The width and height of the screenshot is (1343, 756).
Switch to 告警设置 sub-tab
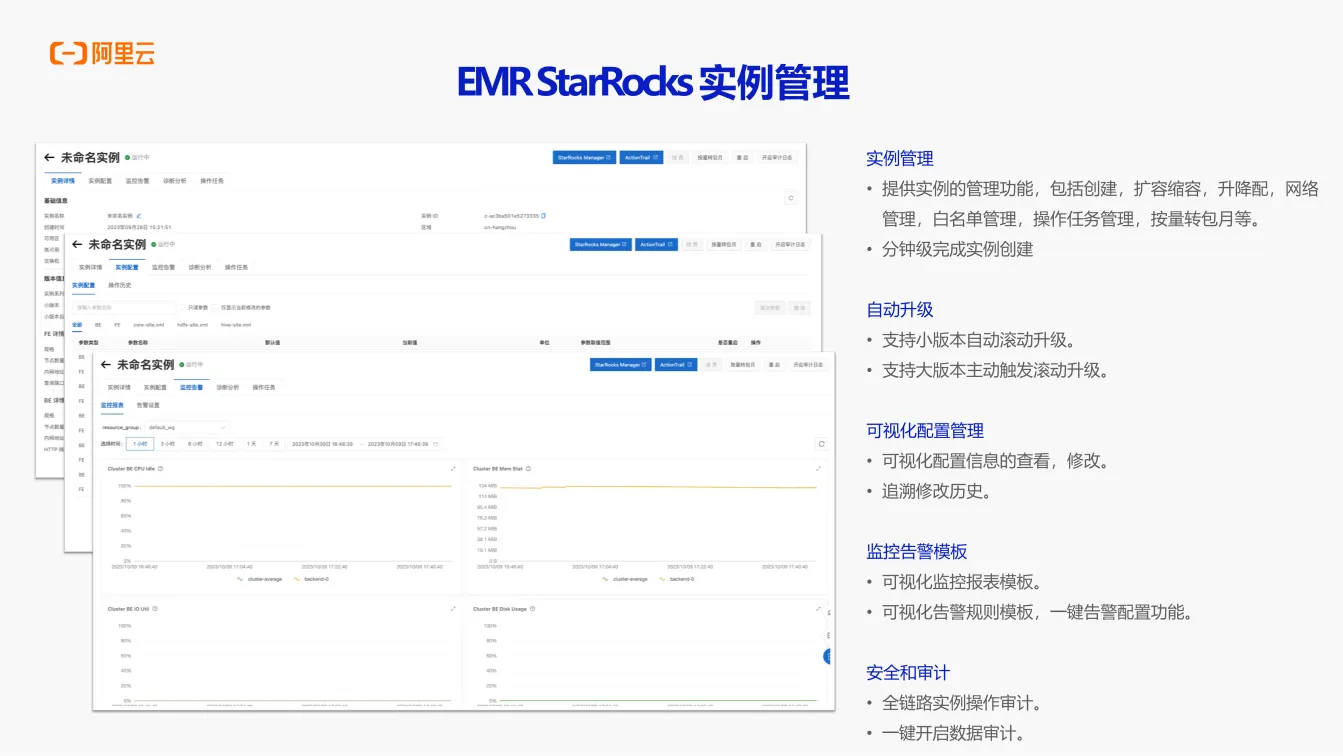[x=148, y=406]
